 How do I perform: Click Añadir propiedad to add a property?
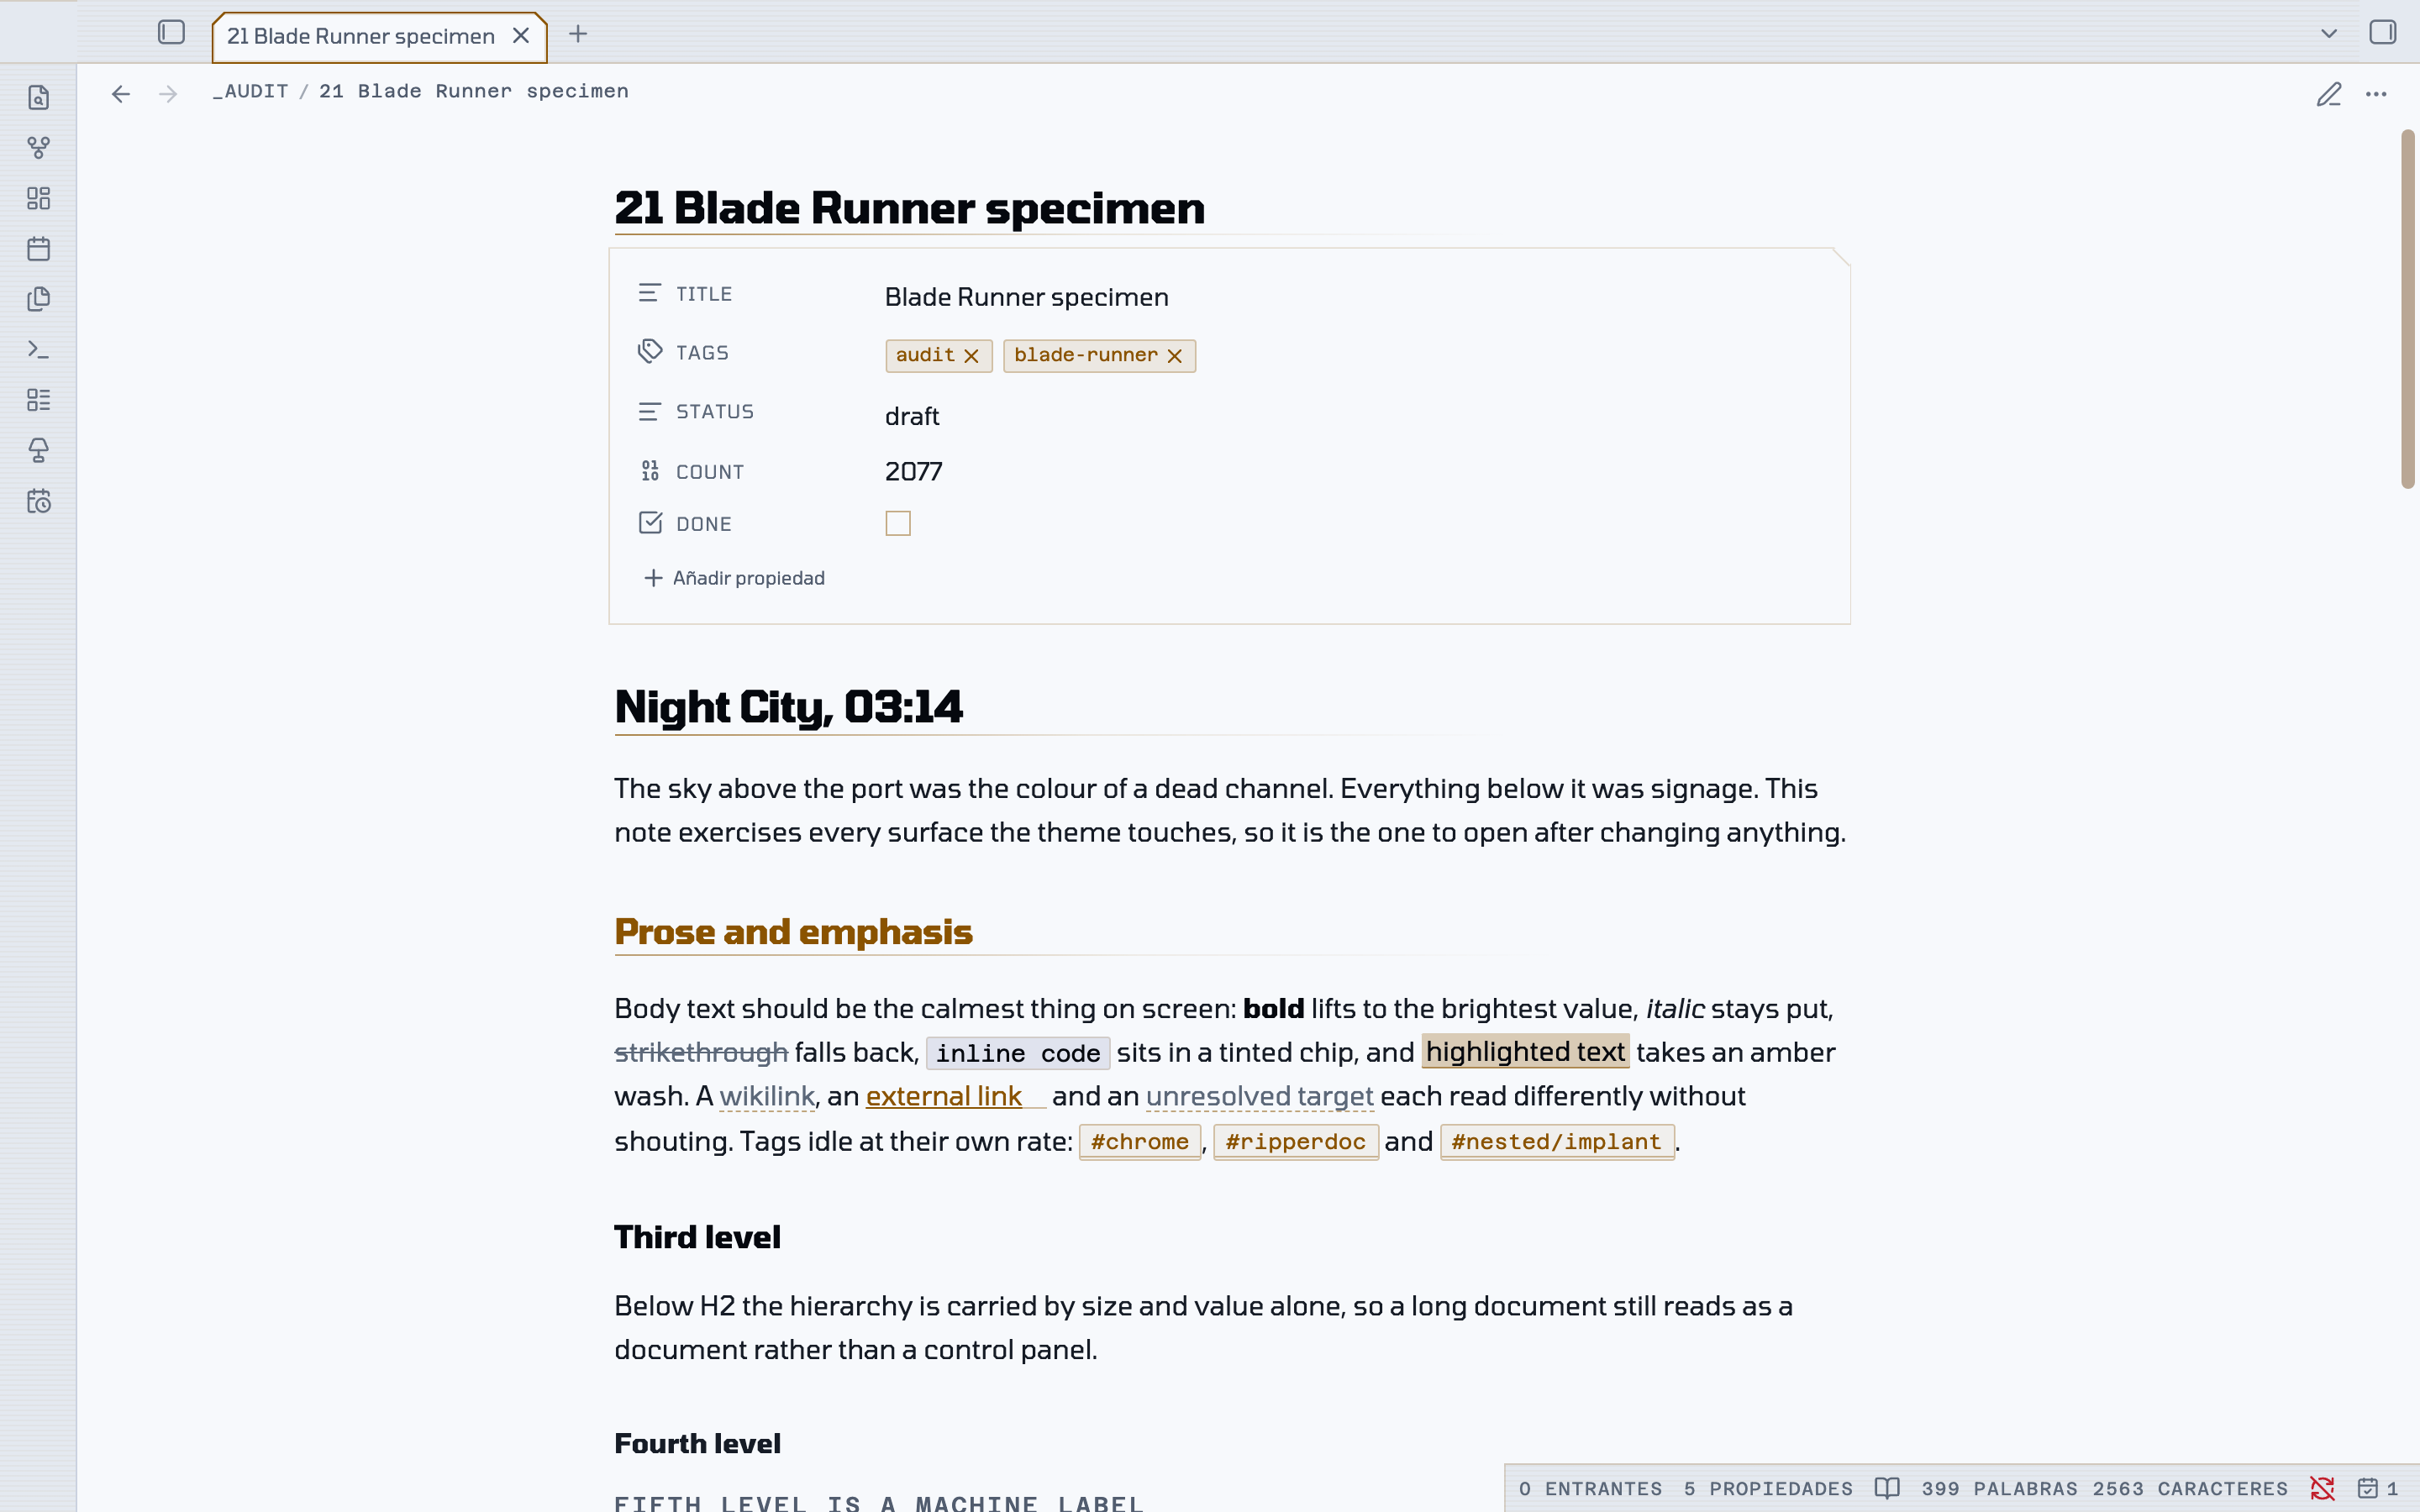(x=735, y=578)
